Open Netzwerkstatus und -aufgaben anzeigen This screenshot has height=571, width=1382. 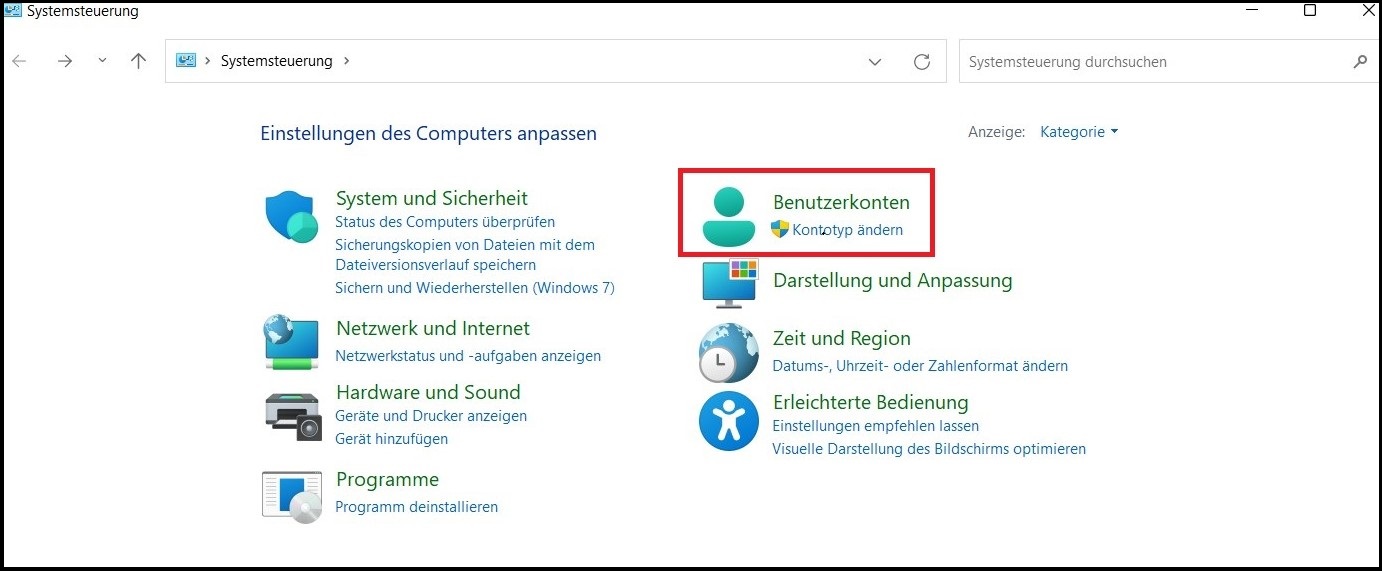[x=468, y=356]
